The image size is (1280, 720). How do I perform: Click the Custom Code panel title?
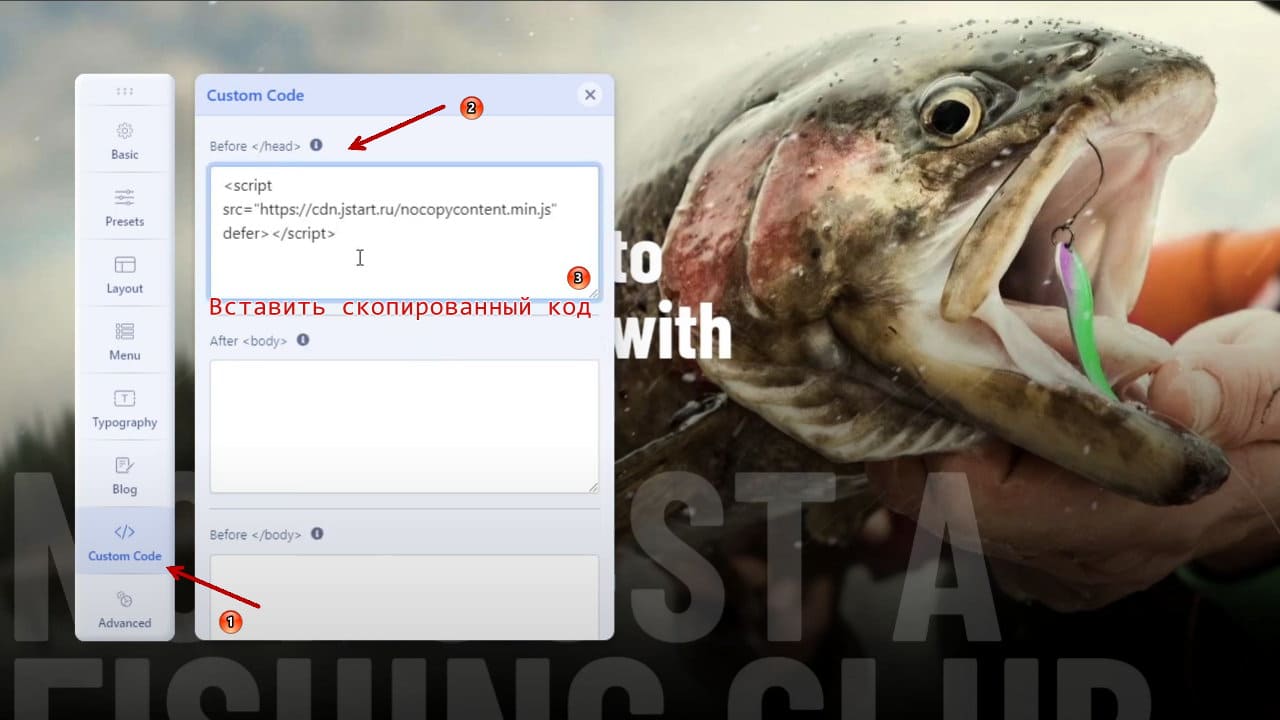point(255,95)
